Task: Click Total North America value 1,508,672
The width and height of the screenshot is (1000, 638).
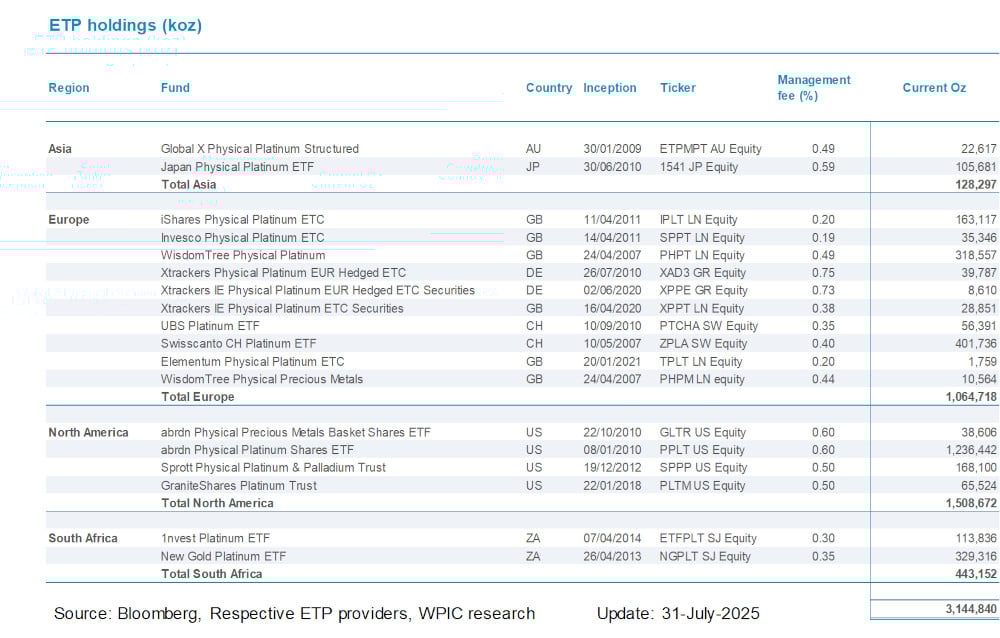Action: (971, 503)
